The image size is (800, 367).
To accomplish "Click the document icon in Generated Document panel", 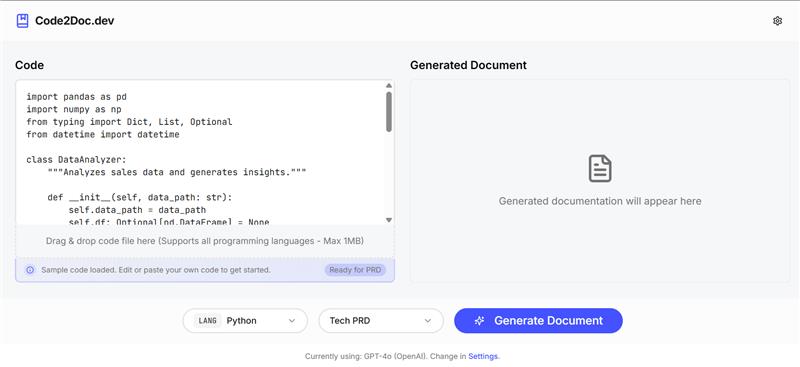I will 599,169.
